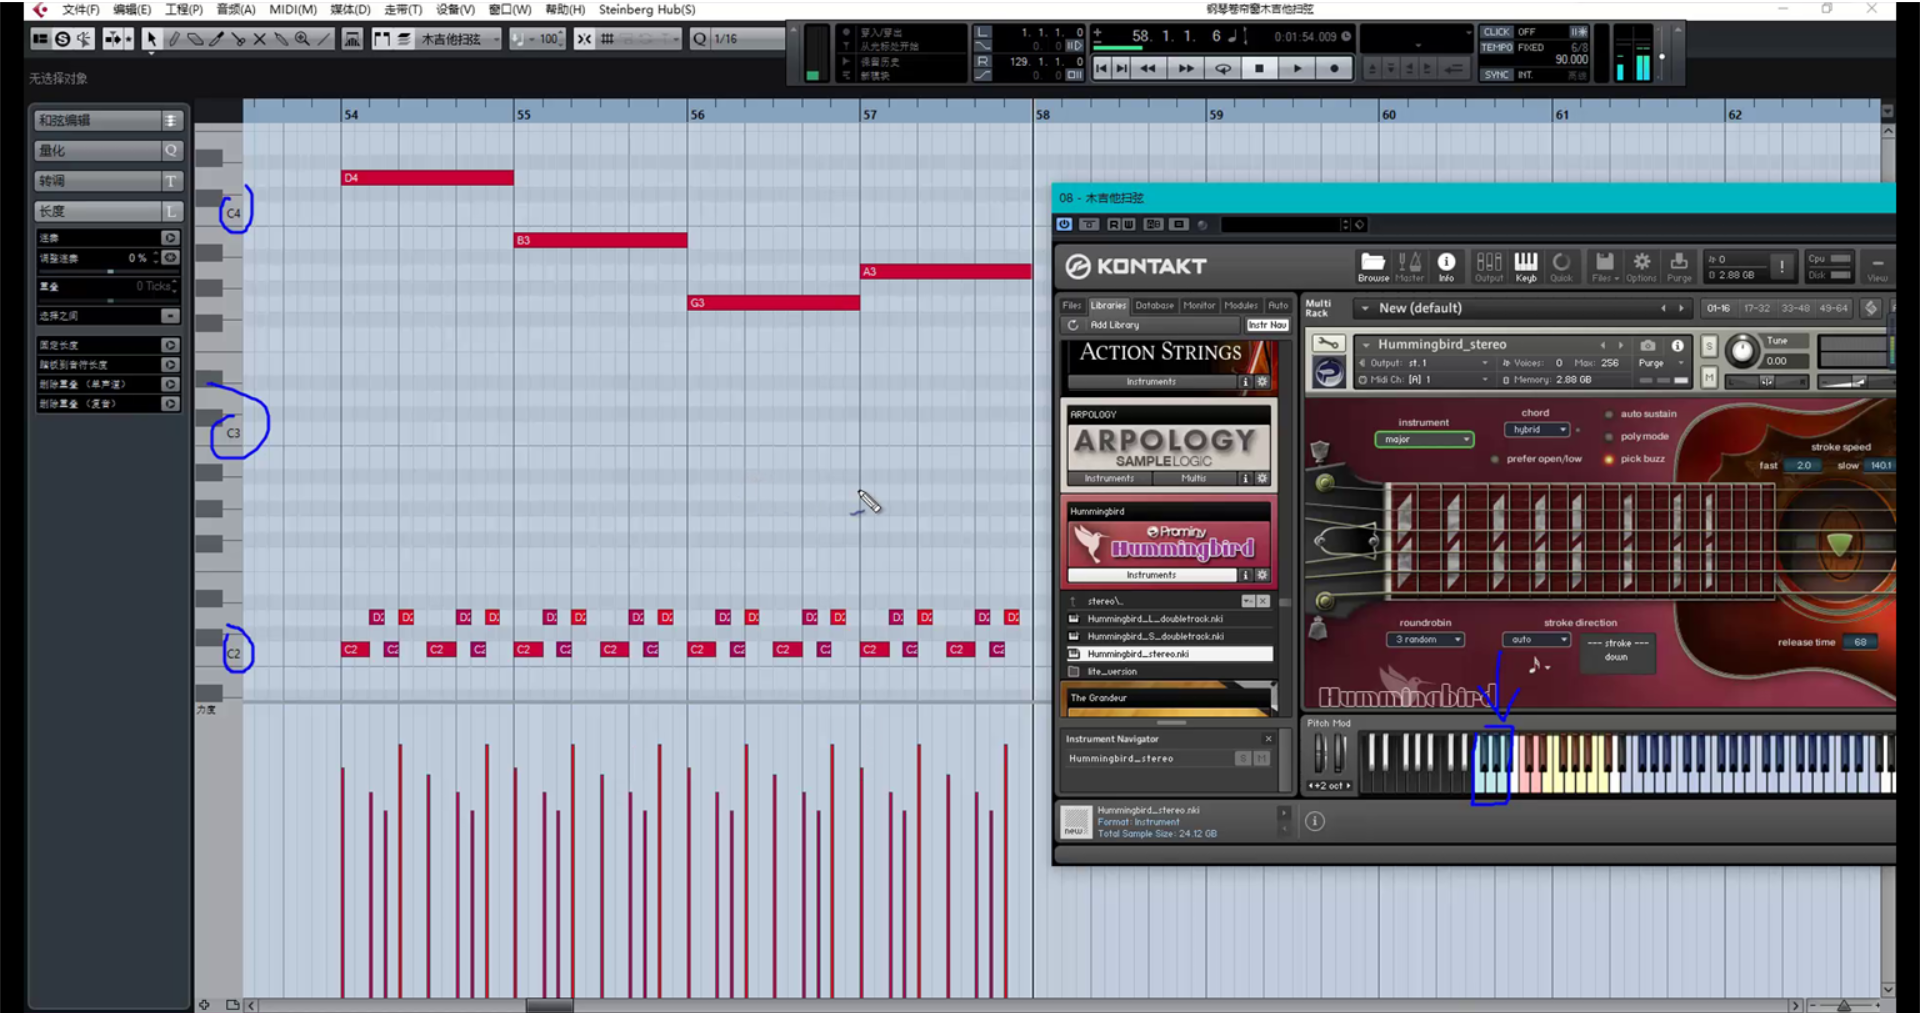Toggle the Cycle loop transport button

(x=1223, y=68)
